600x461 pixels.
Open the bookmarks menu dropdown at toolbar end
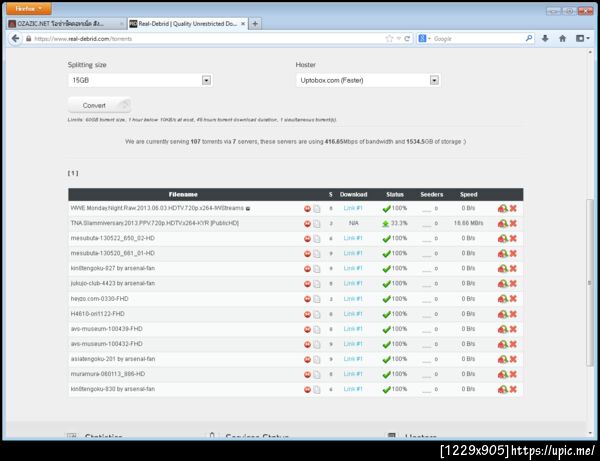(583, 38)
